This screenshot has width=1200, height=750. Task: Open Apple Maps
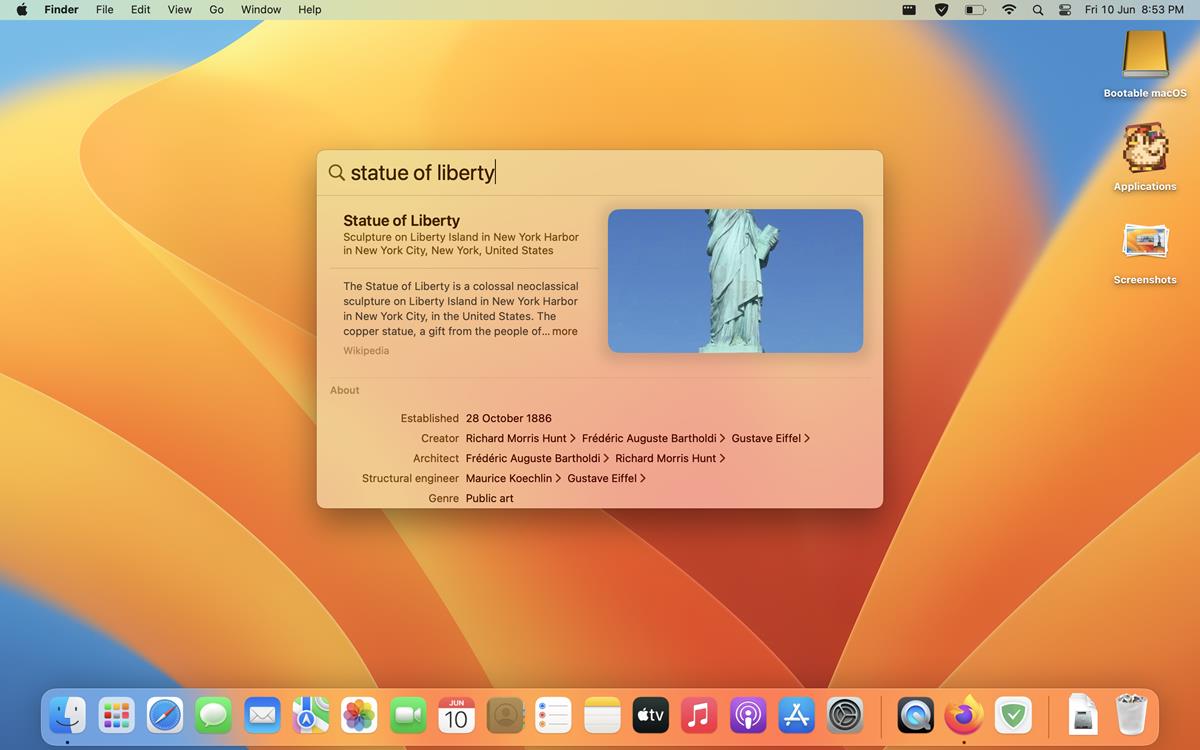(x=310, y=715)
